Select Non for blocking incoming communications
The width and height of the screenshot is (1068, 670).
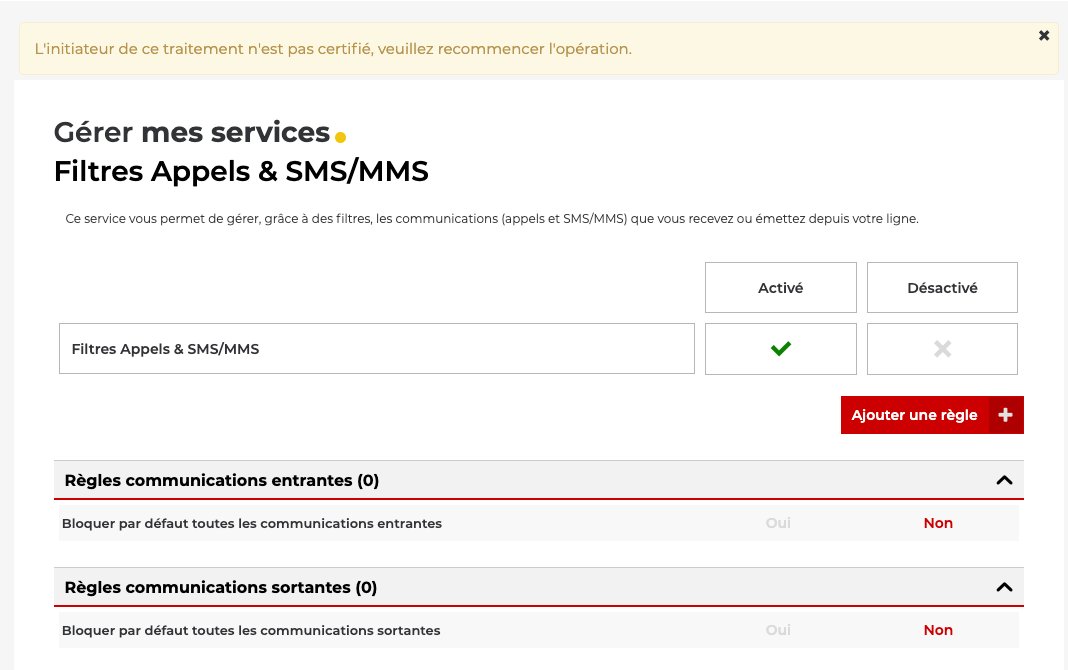pyautogui.click(x=938, y=523)
